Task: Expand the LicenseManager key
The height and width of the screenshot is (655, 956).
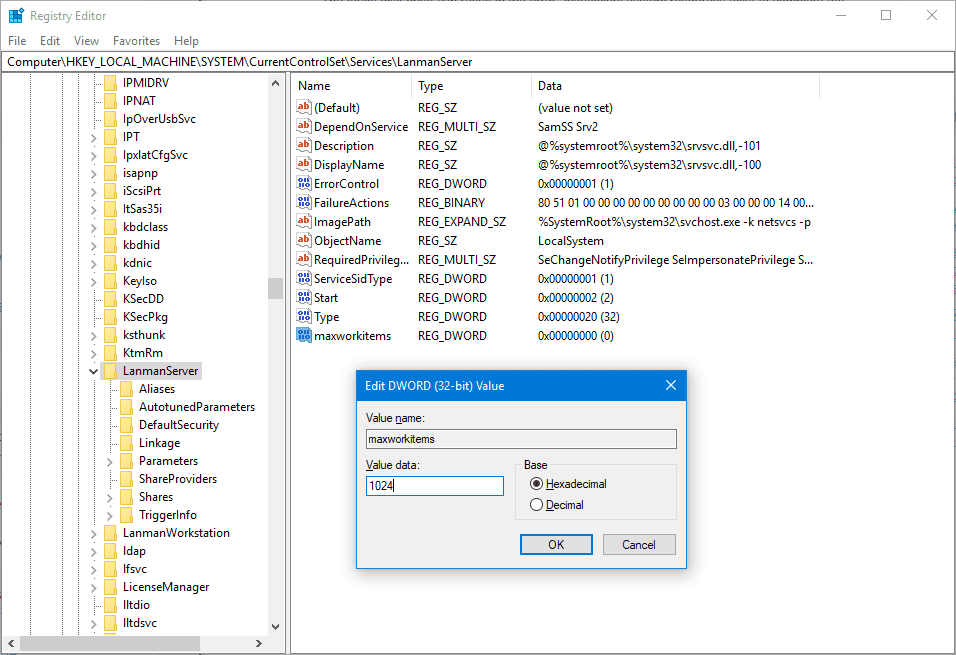Action: click(x=93, y=587)
